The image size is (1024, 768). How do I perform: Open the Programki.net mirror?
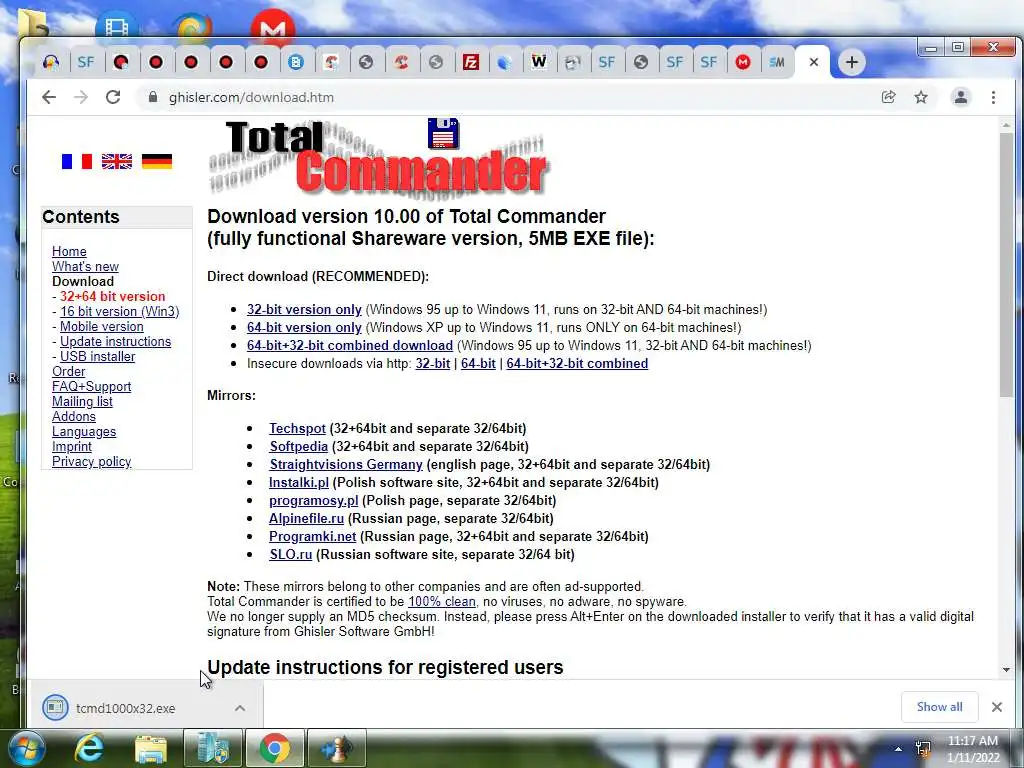[313, 536]
